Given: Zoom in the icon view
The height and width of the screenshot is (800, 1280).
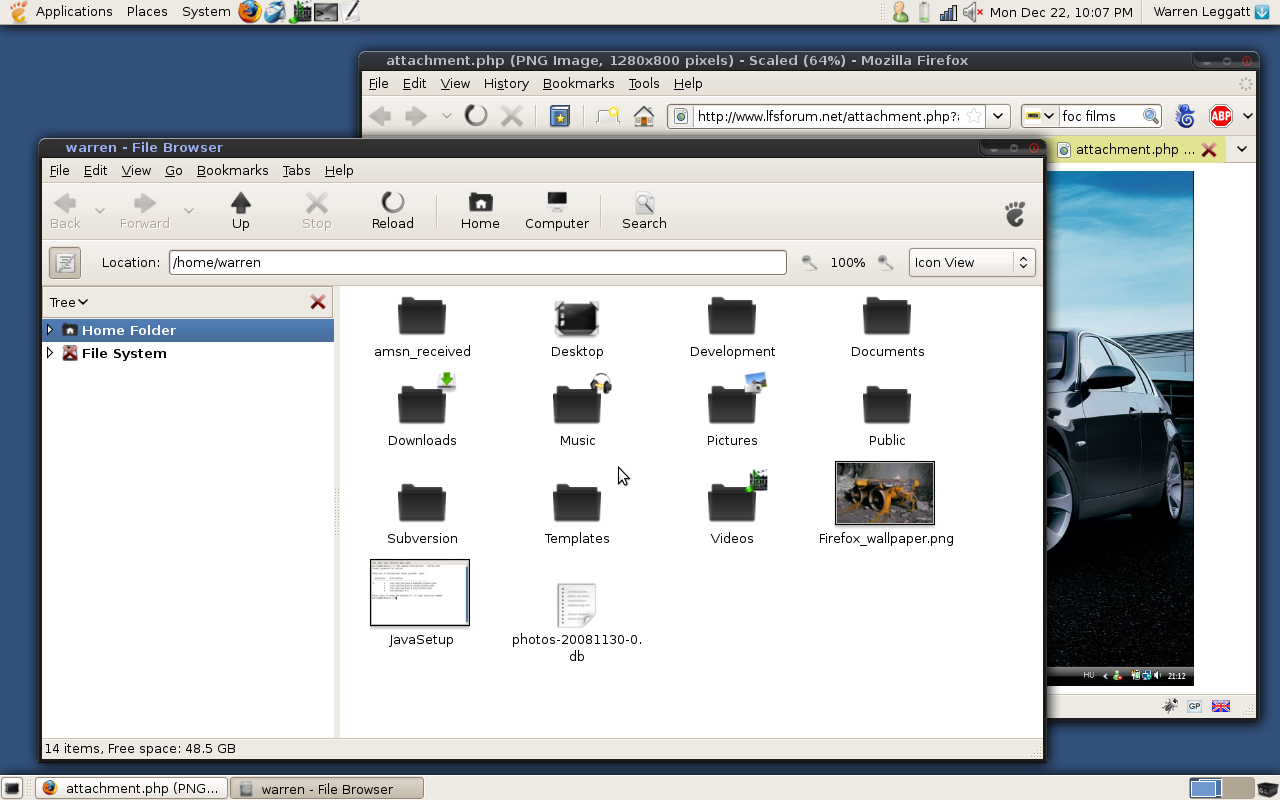Looking at the screenshot, I should click(x=885, y=262).
